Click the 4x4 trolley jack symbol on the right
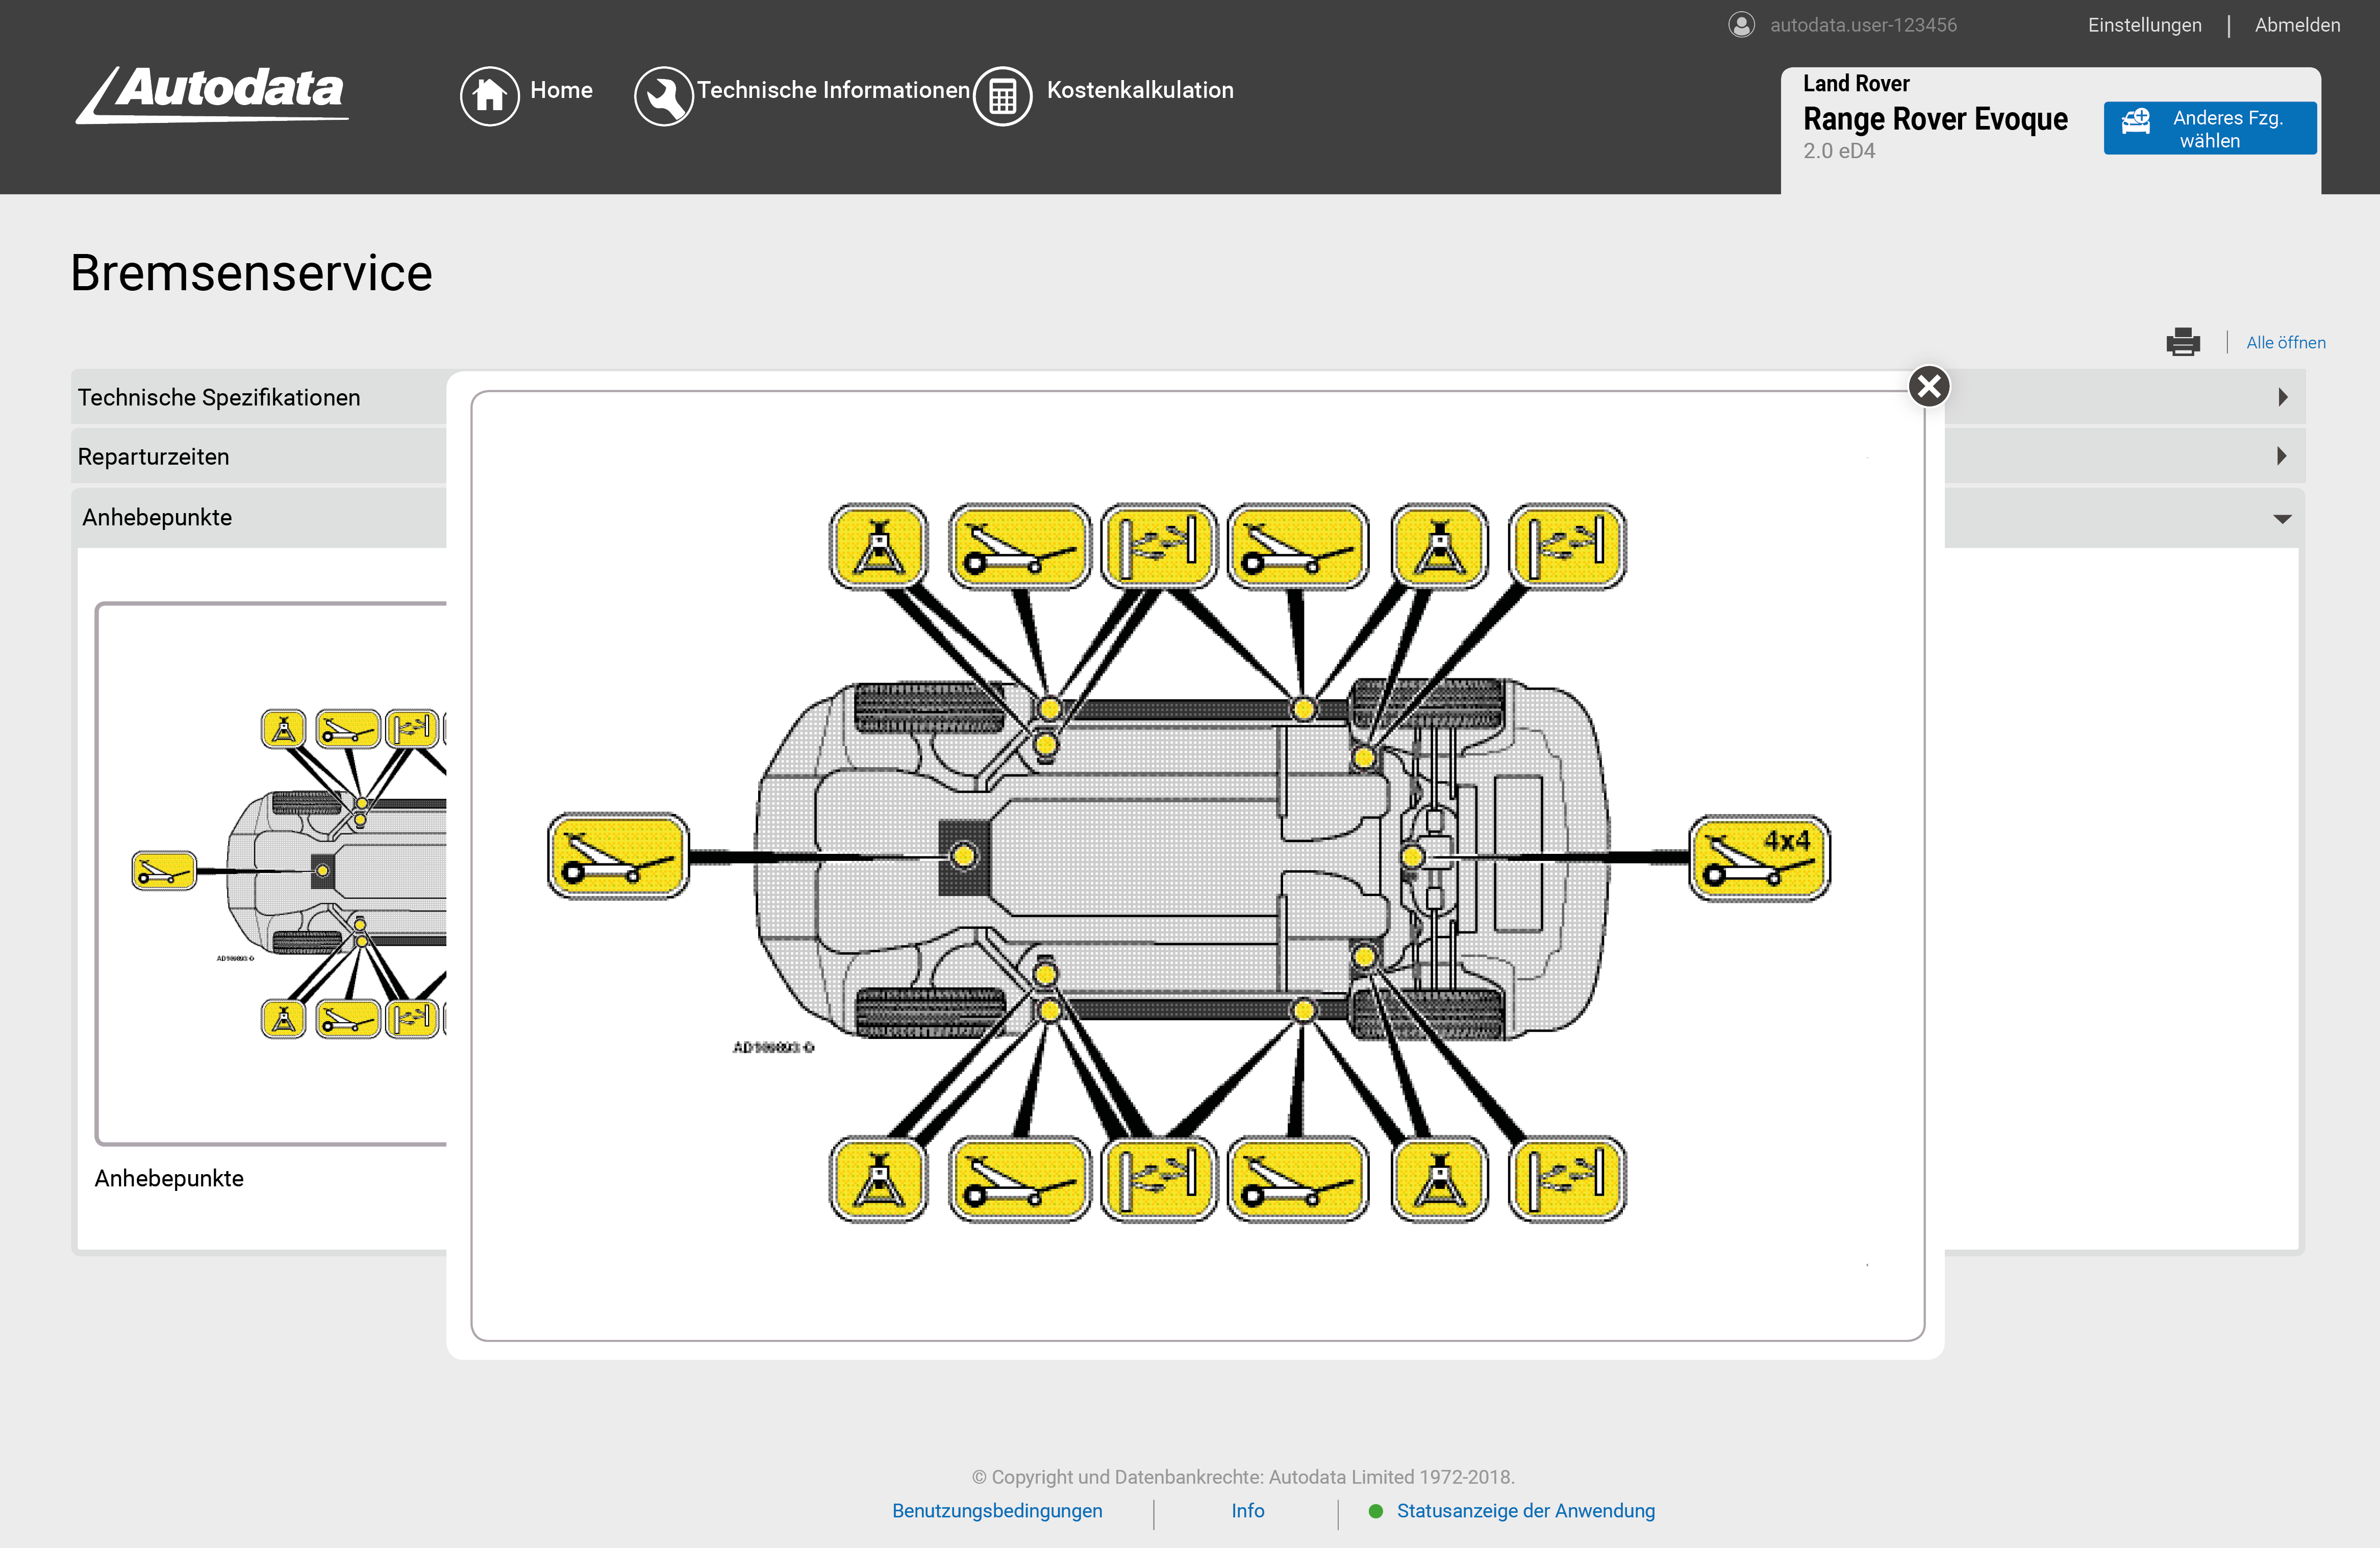 click(x=1759, y=856)
